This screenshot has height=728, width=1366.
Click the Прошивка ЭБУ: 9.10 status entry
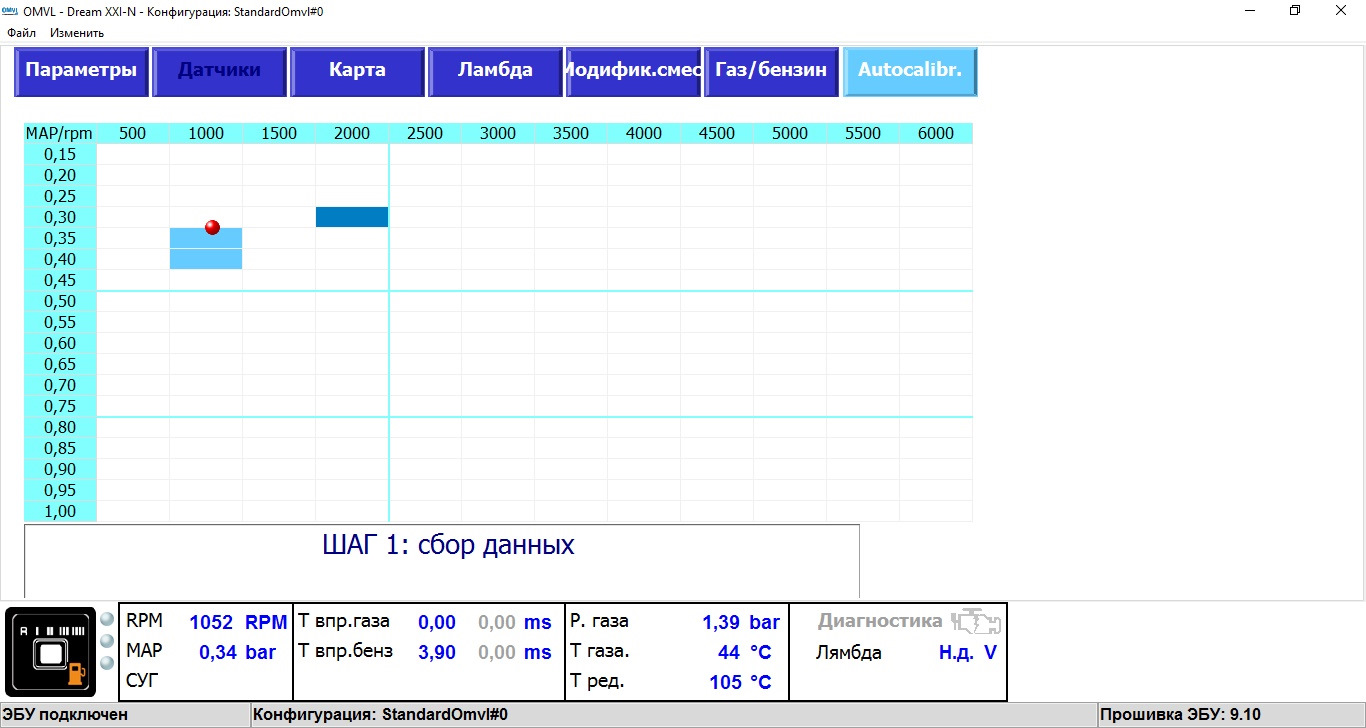[1232, 715]
